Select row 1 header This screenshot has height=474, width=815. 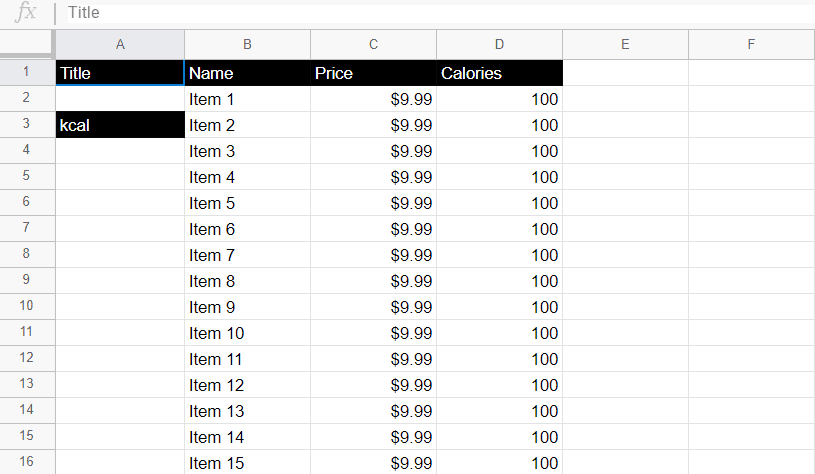[27, 72]
